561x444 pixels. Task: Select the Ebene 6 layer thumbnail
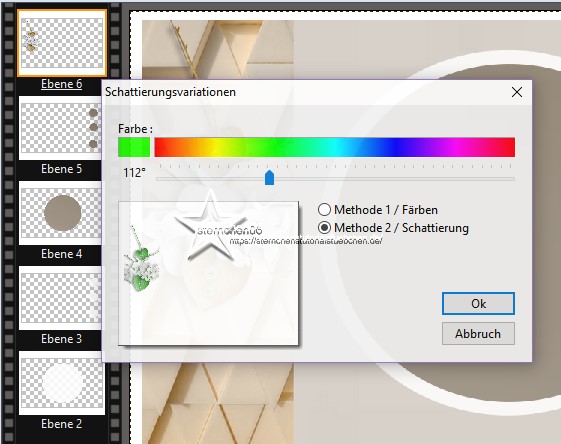[62, 43]
